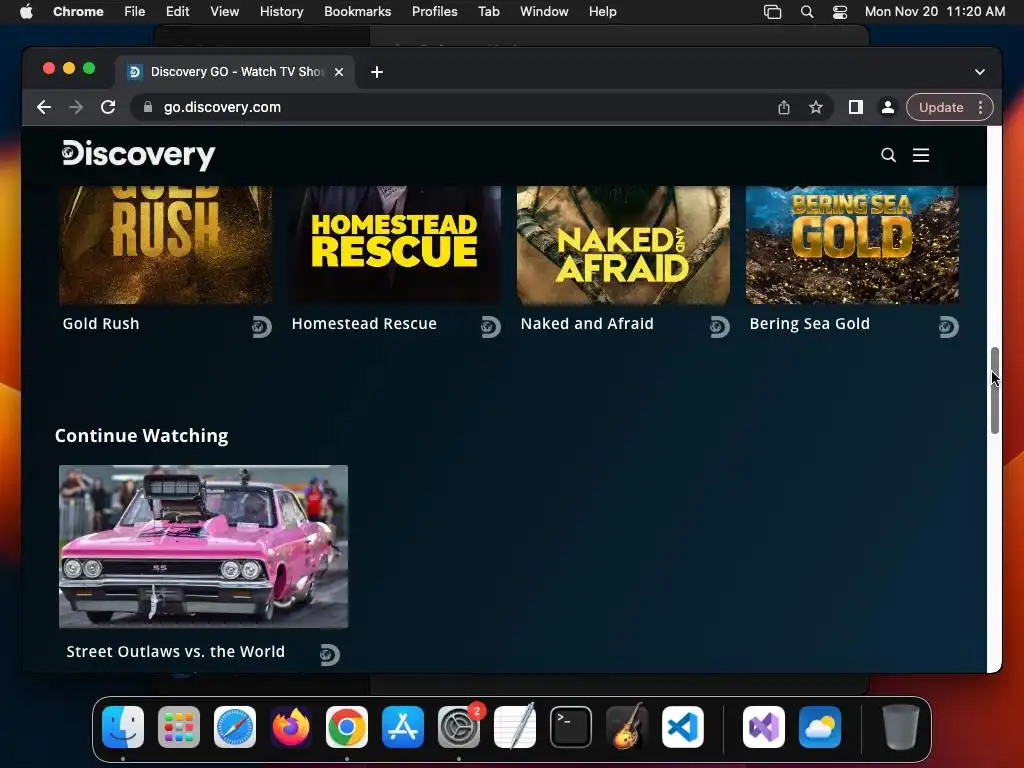This screenshot has width=1024, height=768.
Task: Open the Apple menu
Action: (x=26, y=12)
